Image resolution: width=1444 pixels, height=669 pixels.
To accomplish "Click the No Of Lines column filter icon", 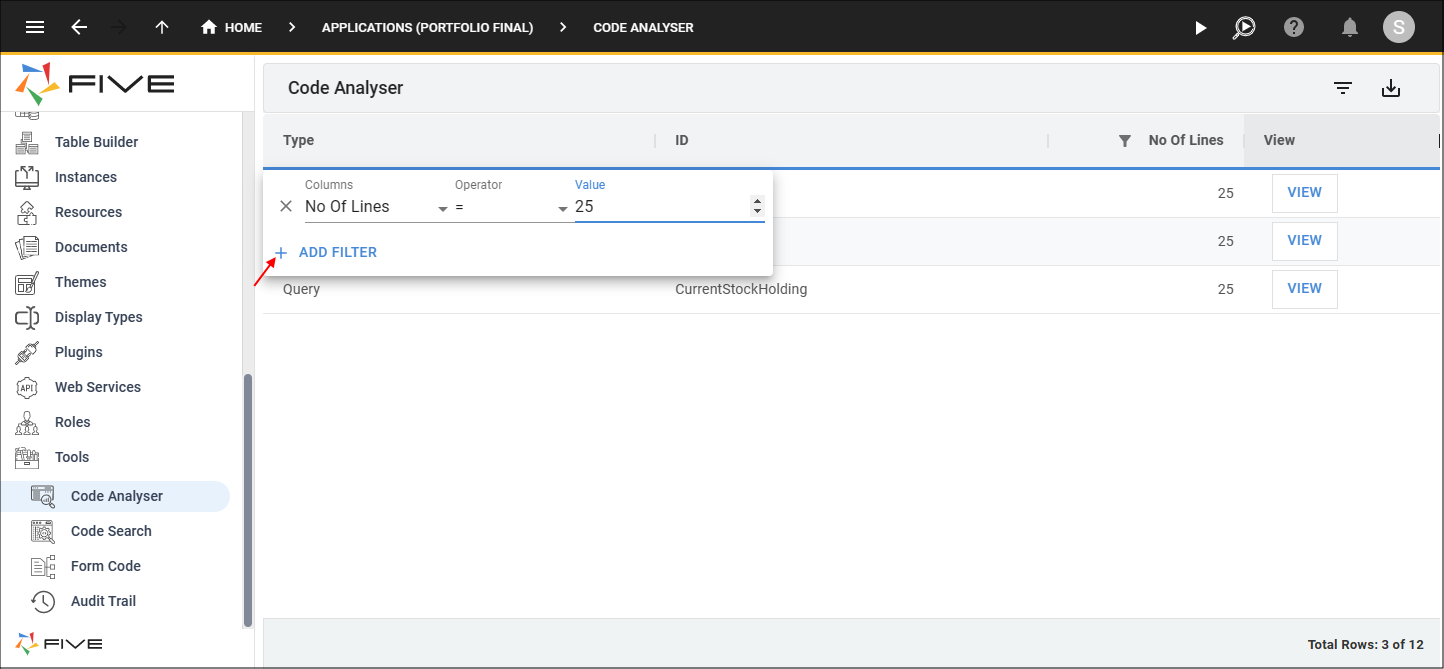I will pos(1124,141).
